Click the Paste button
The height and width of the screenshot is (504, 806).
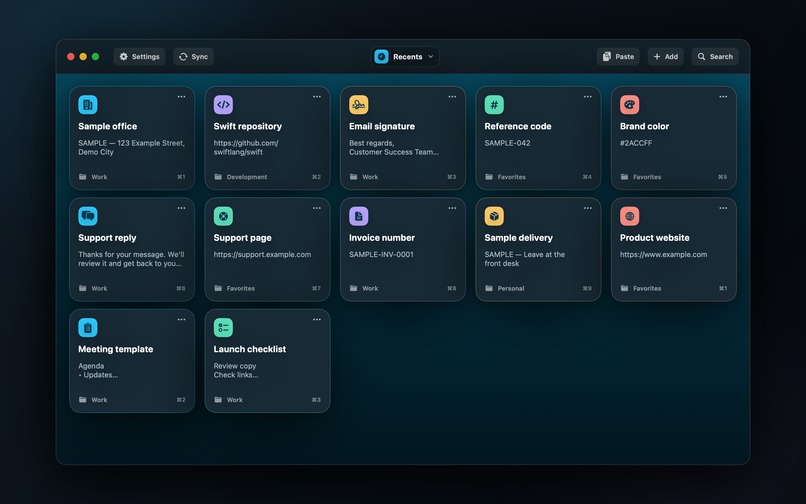point(618,57)
